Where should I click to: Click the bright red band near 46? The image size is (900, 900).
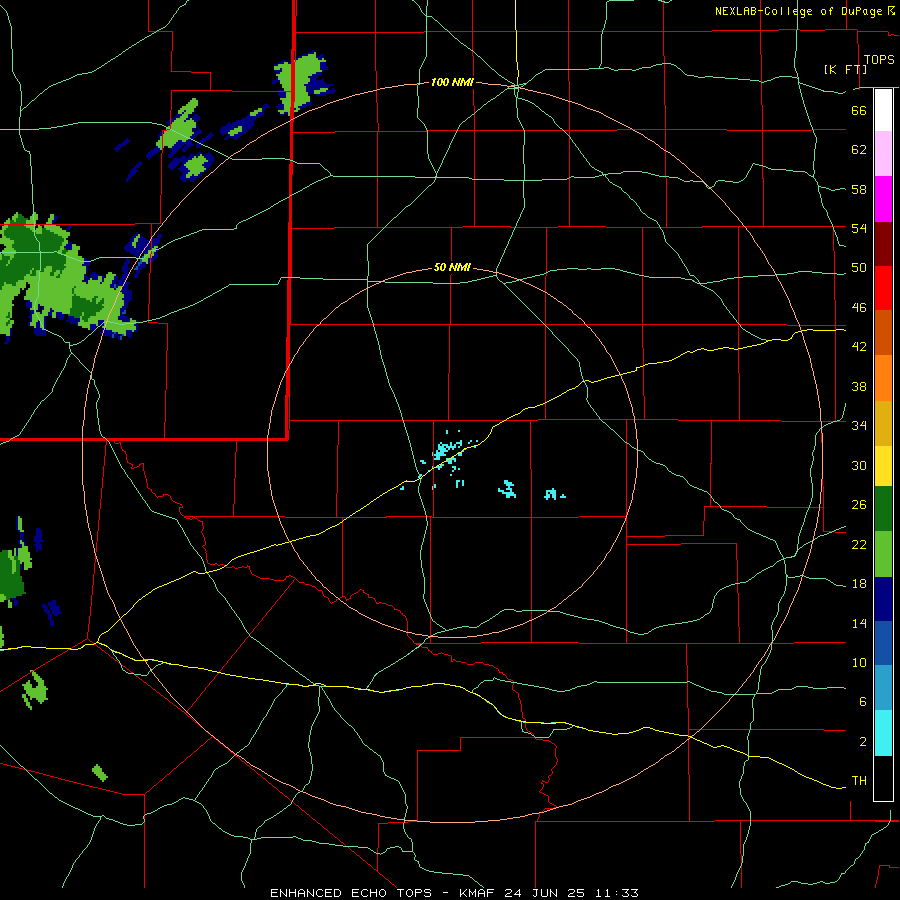(x=883, y=288)
